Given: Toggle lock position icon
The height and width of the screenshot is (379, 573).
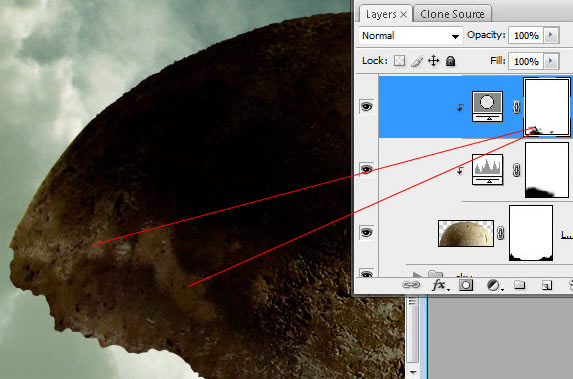Looking at the screenshot, I should (x=433, y=61).
